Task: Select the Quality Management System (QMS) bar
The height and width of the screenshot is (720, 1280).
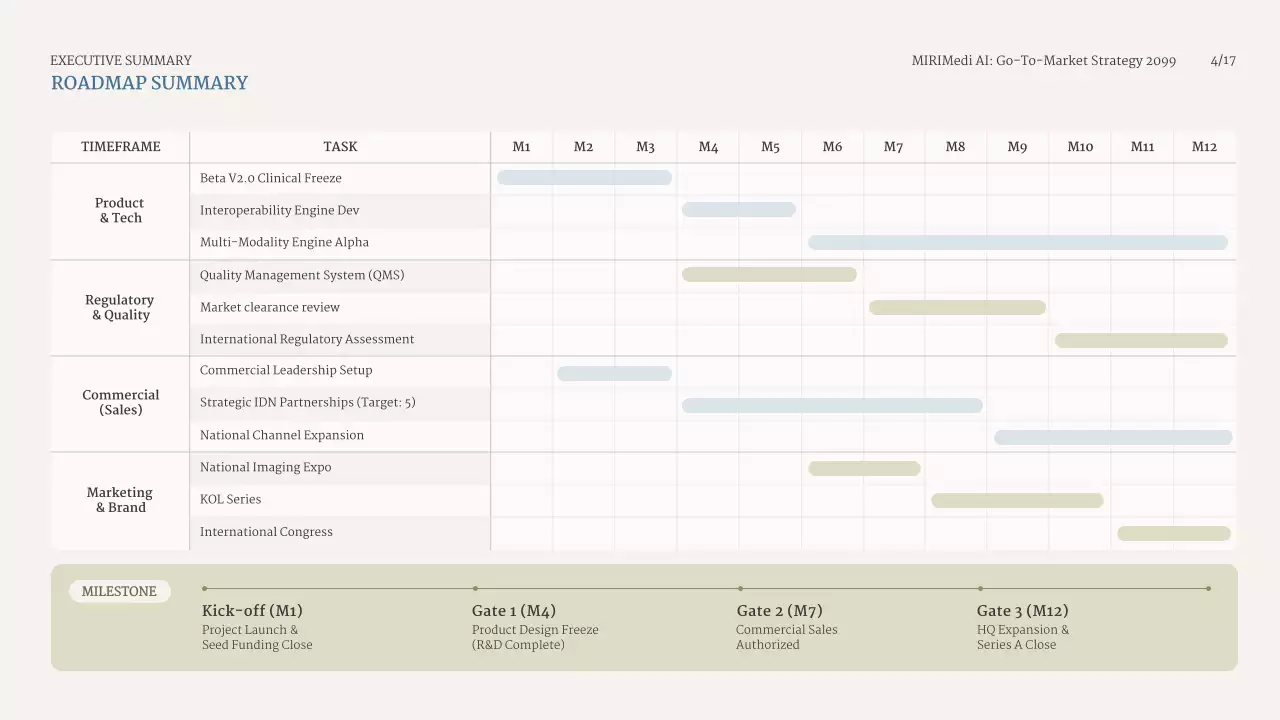Action: tap(769, 275)
